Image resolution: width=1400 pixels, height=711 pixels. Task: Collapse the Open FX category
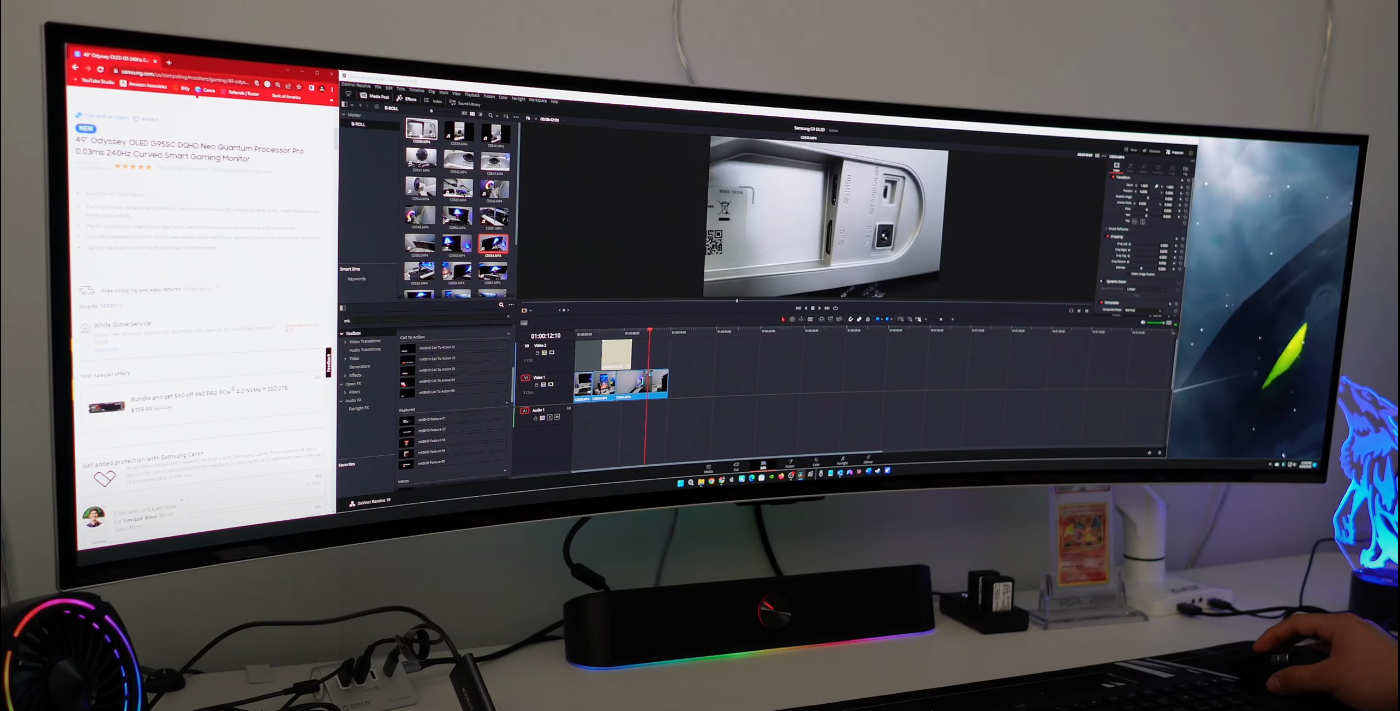point(343,384)
